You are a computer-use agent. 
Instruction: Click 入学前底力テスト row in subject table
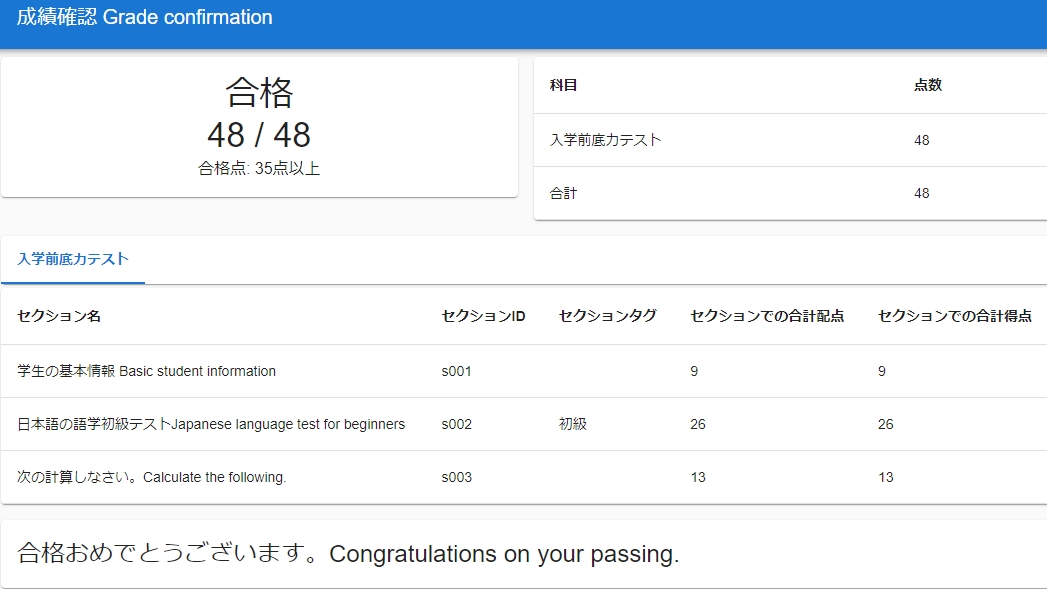791,140
